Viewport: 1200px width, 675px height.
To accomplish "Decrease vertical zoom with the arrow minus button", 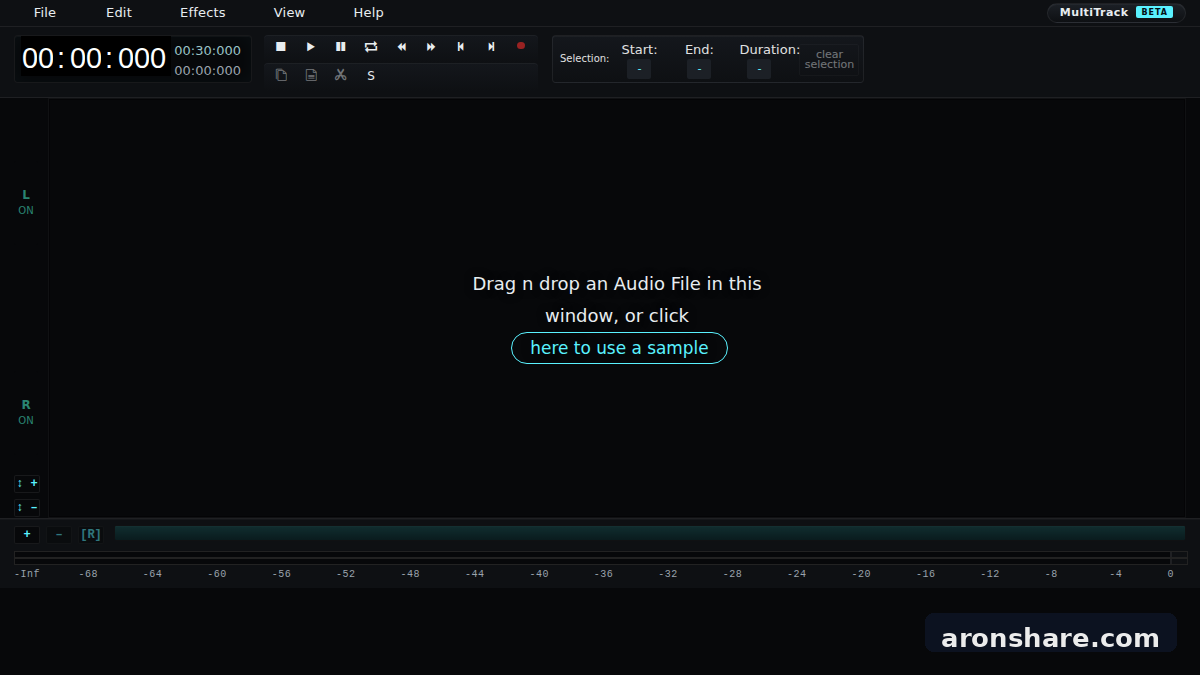I will 27,507.
